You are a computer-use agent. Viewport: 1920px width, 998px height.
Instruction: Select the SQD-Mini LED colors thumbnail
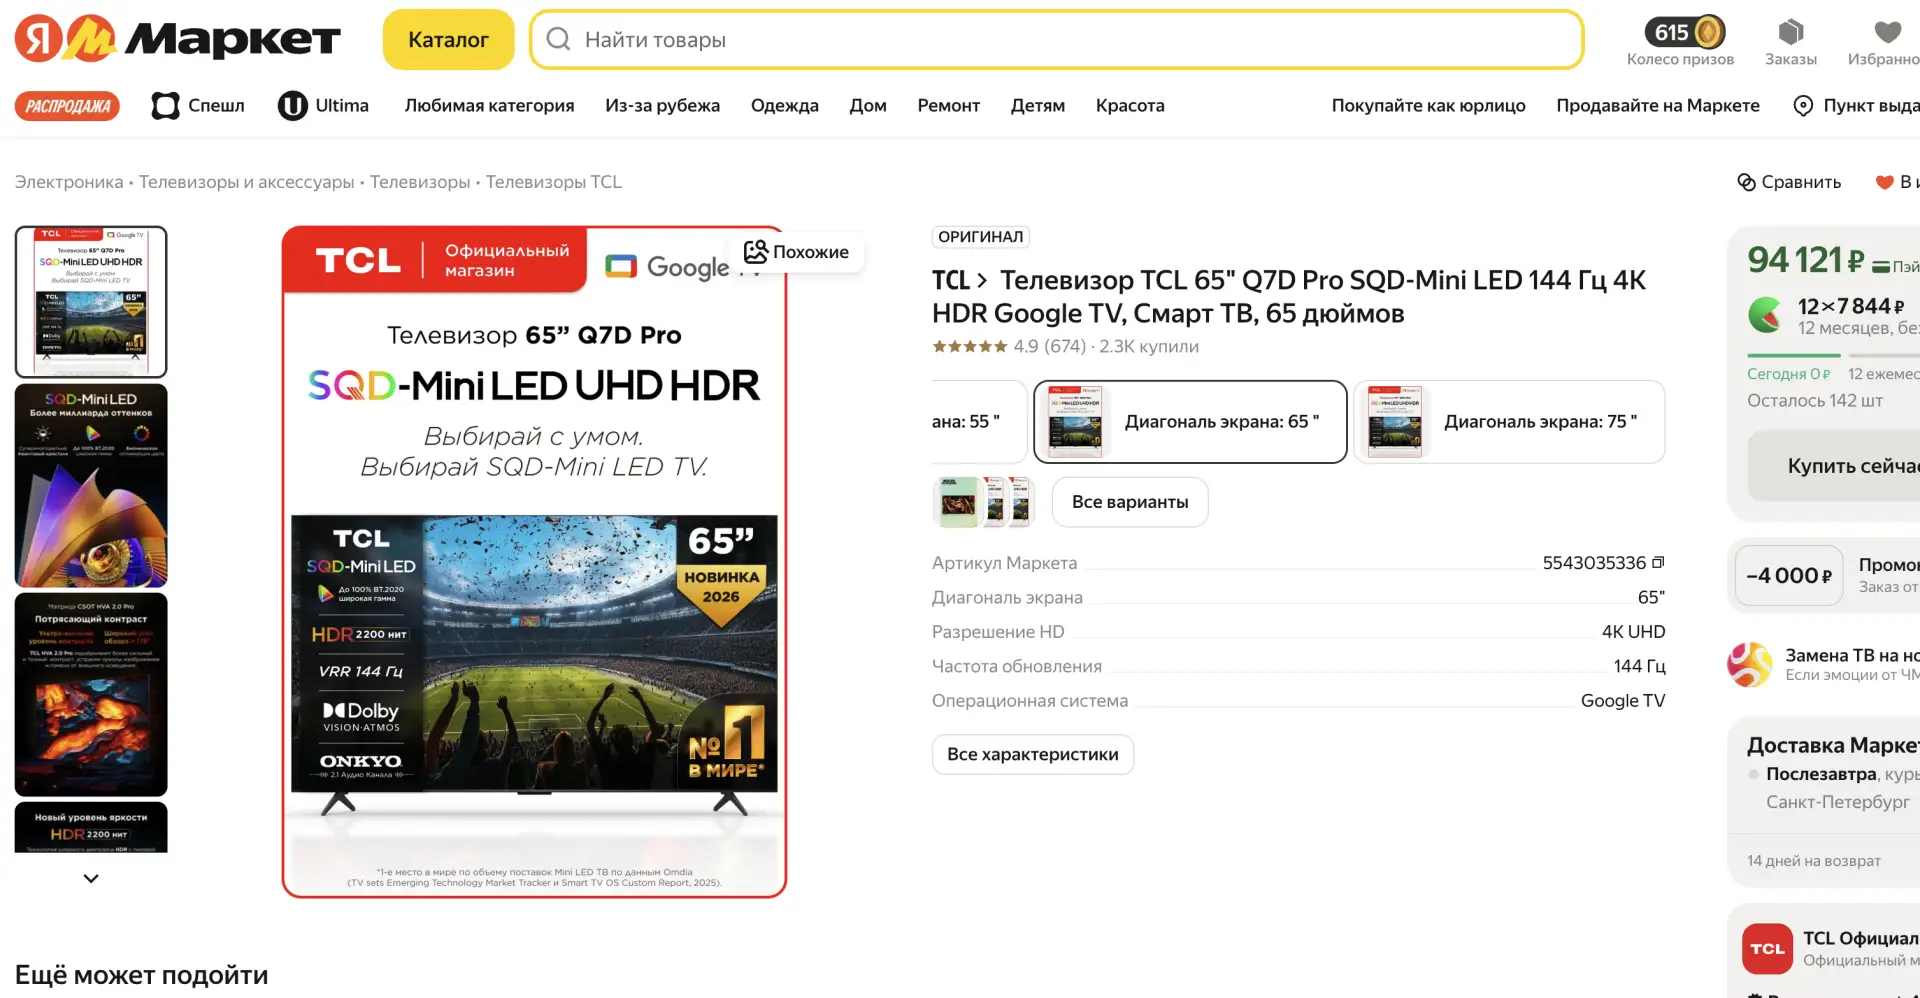pyautogui.click(x=91, y=485)
